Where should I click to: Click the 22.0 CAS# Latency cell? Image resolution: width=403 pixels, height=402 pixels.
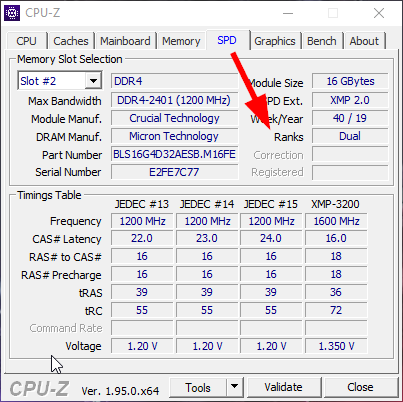click(x=142, y=239)
